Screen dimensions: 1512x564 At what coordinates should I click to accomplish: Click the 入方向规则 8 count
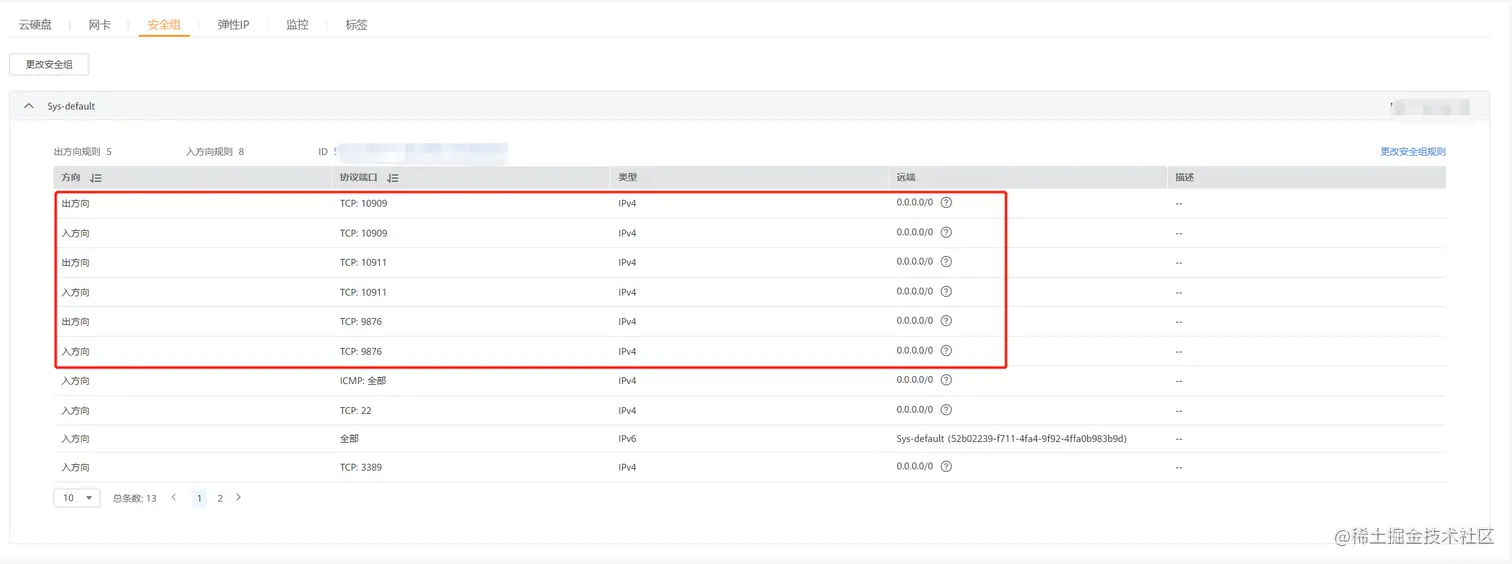(x=215, y=152)
